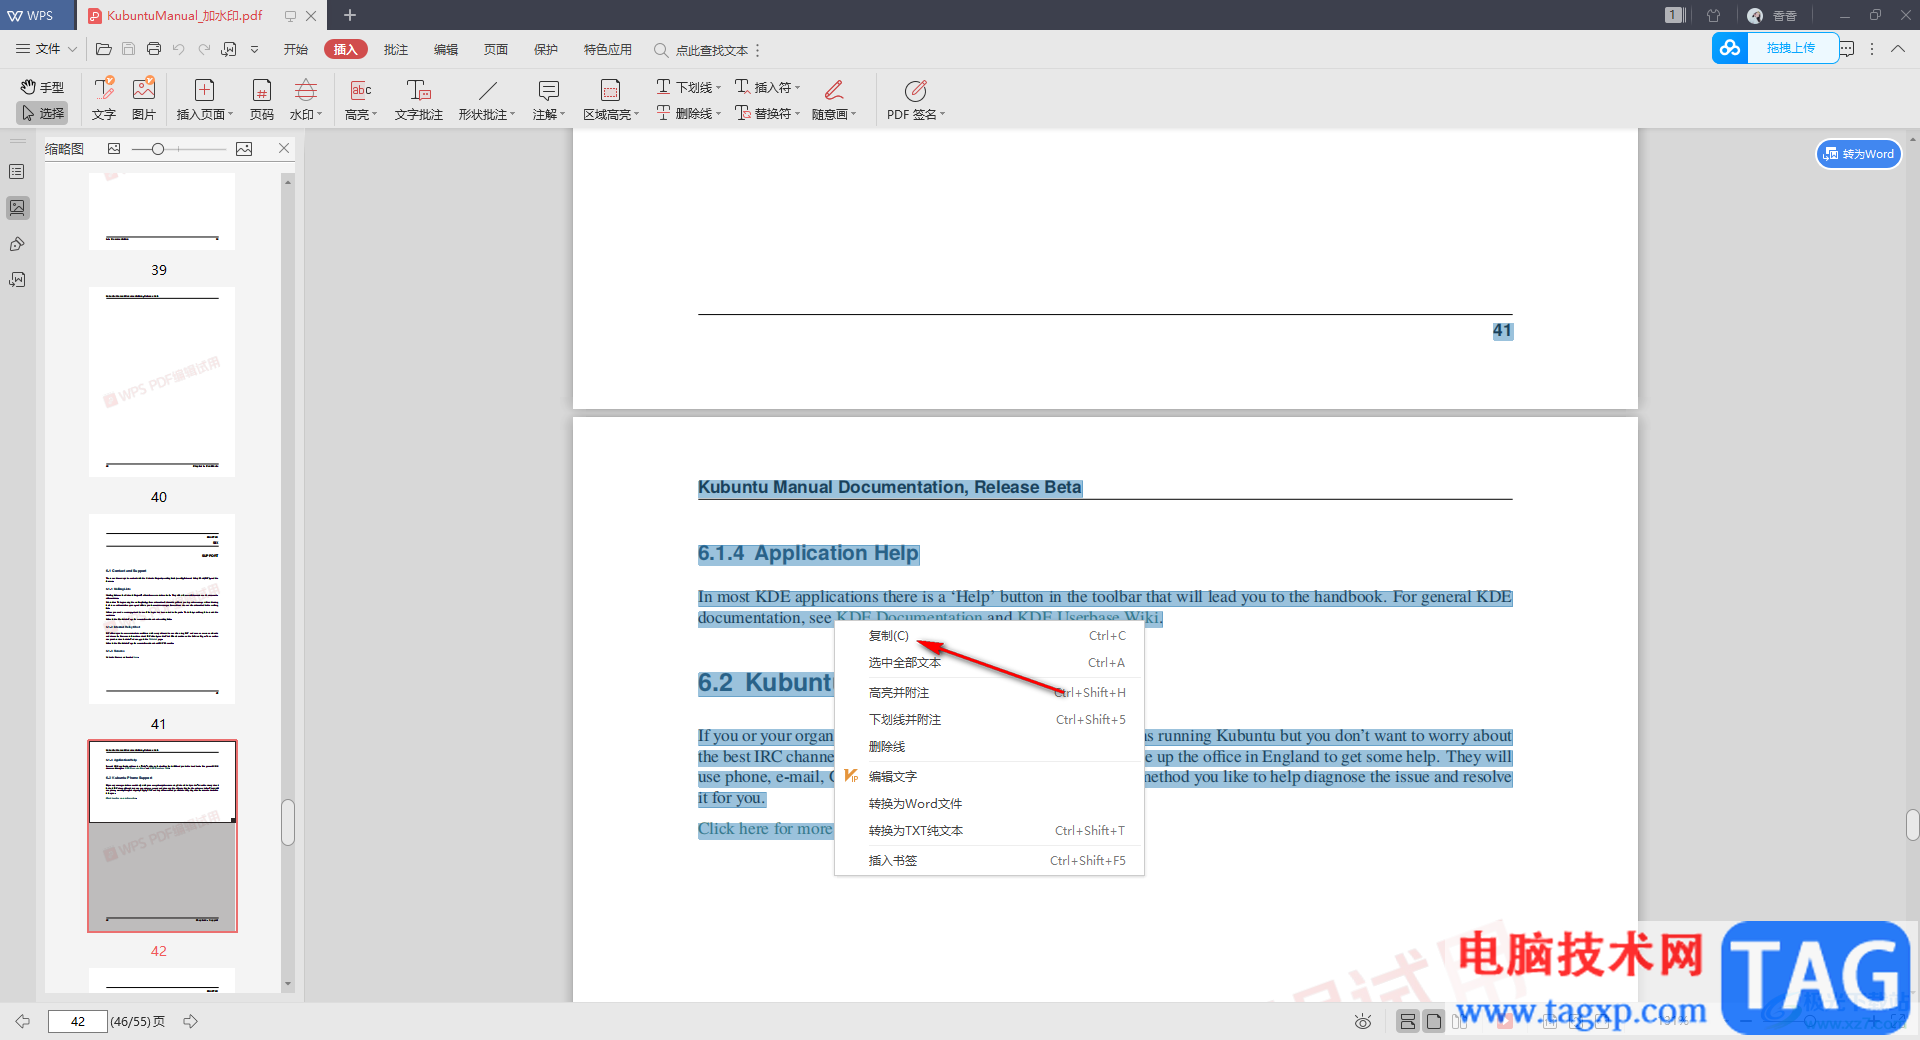Switch to the 开始 tab
This screenshot has width=1920, height=1040.
tap(296, 49)
